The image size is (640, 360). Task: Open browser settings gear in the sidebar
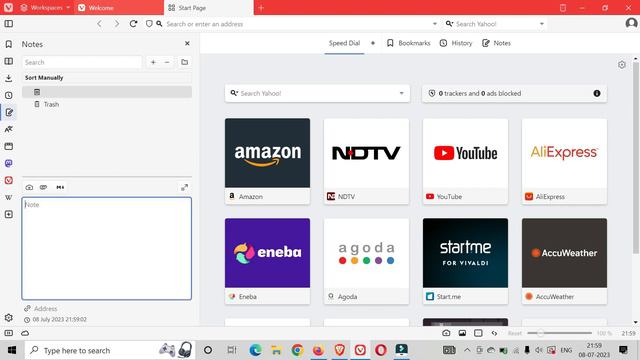9,318
